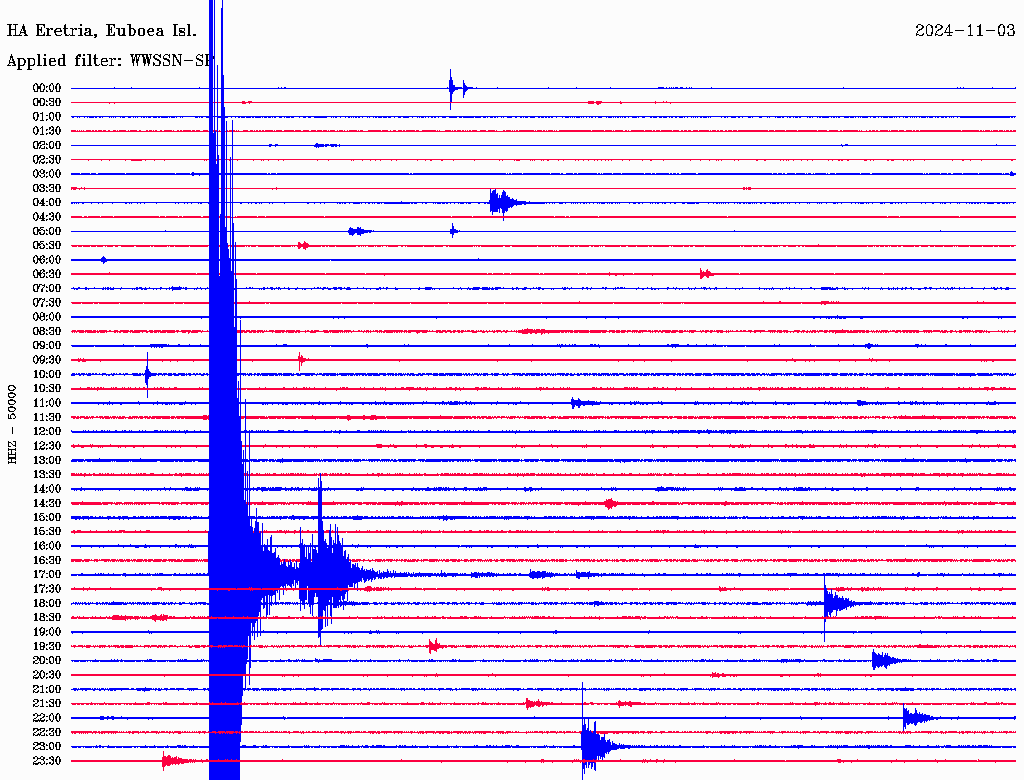Select the 21:30 time label
The image size is (1024, 780).
click(47, 704)
